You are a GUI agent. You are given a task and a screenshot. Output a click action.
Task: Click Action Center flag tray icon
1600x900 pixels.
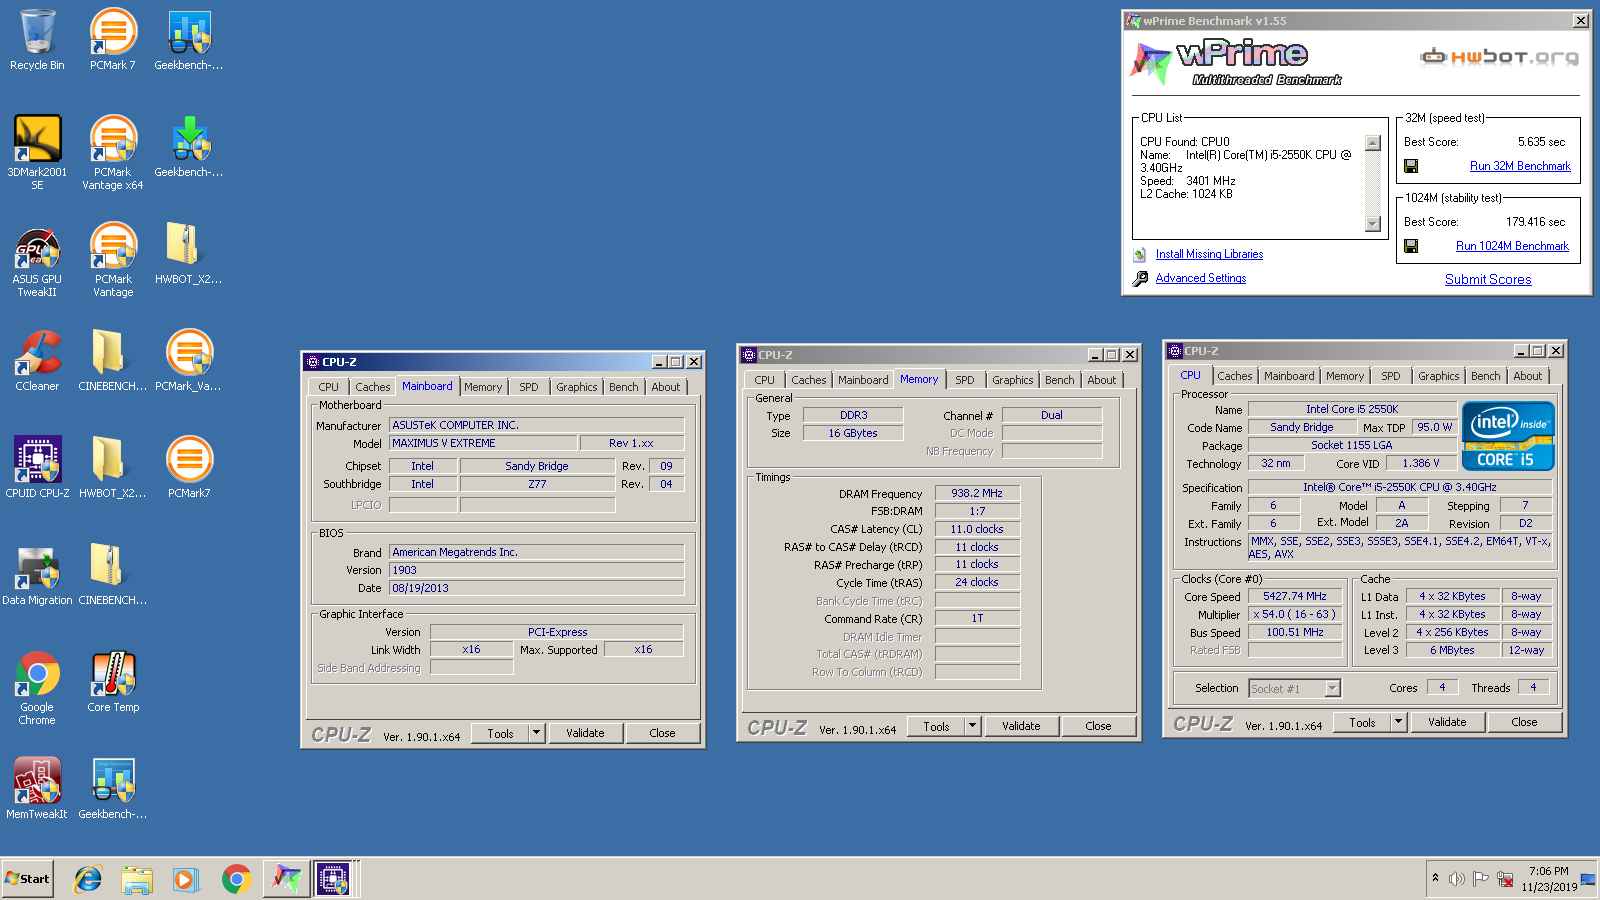[1480, 879]
